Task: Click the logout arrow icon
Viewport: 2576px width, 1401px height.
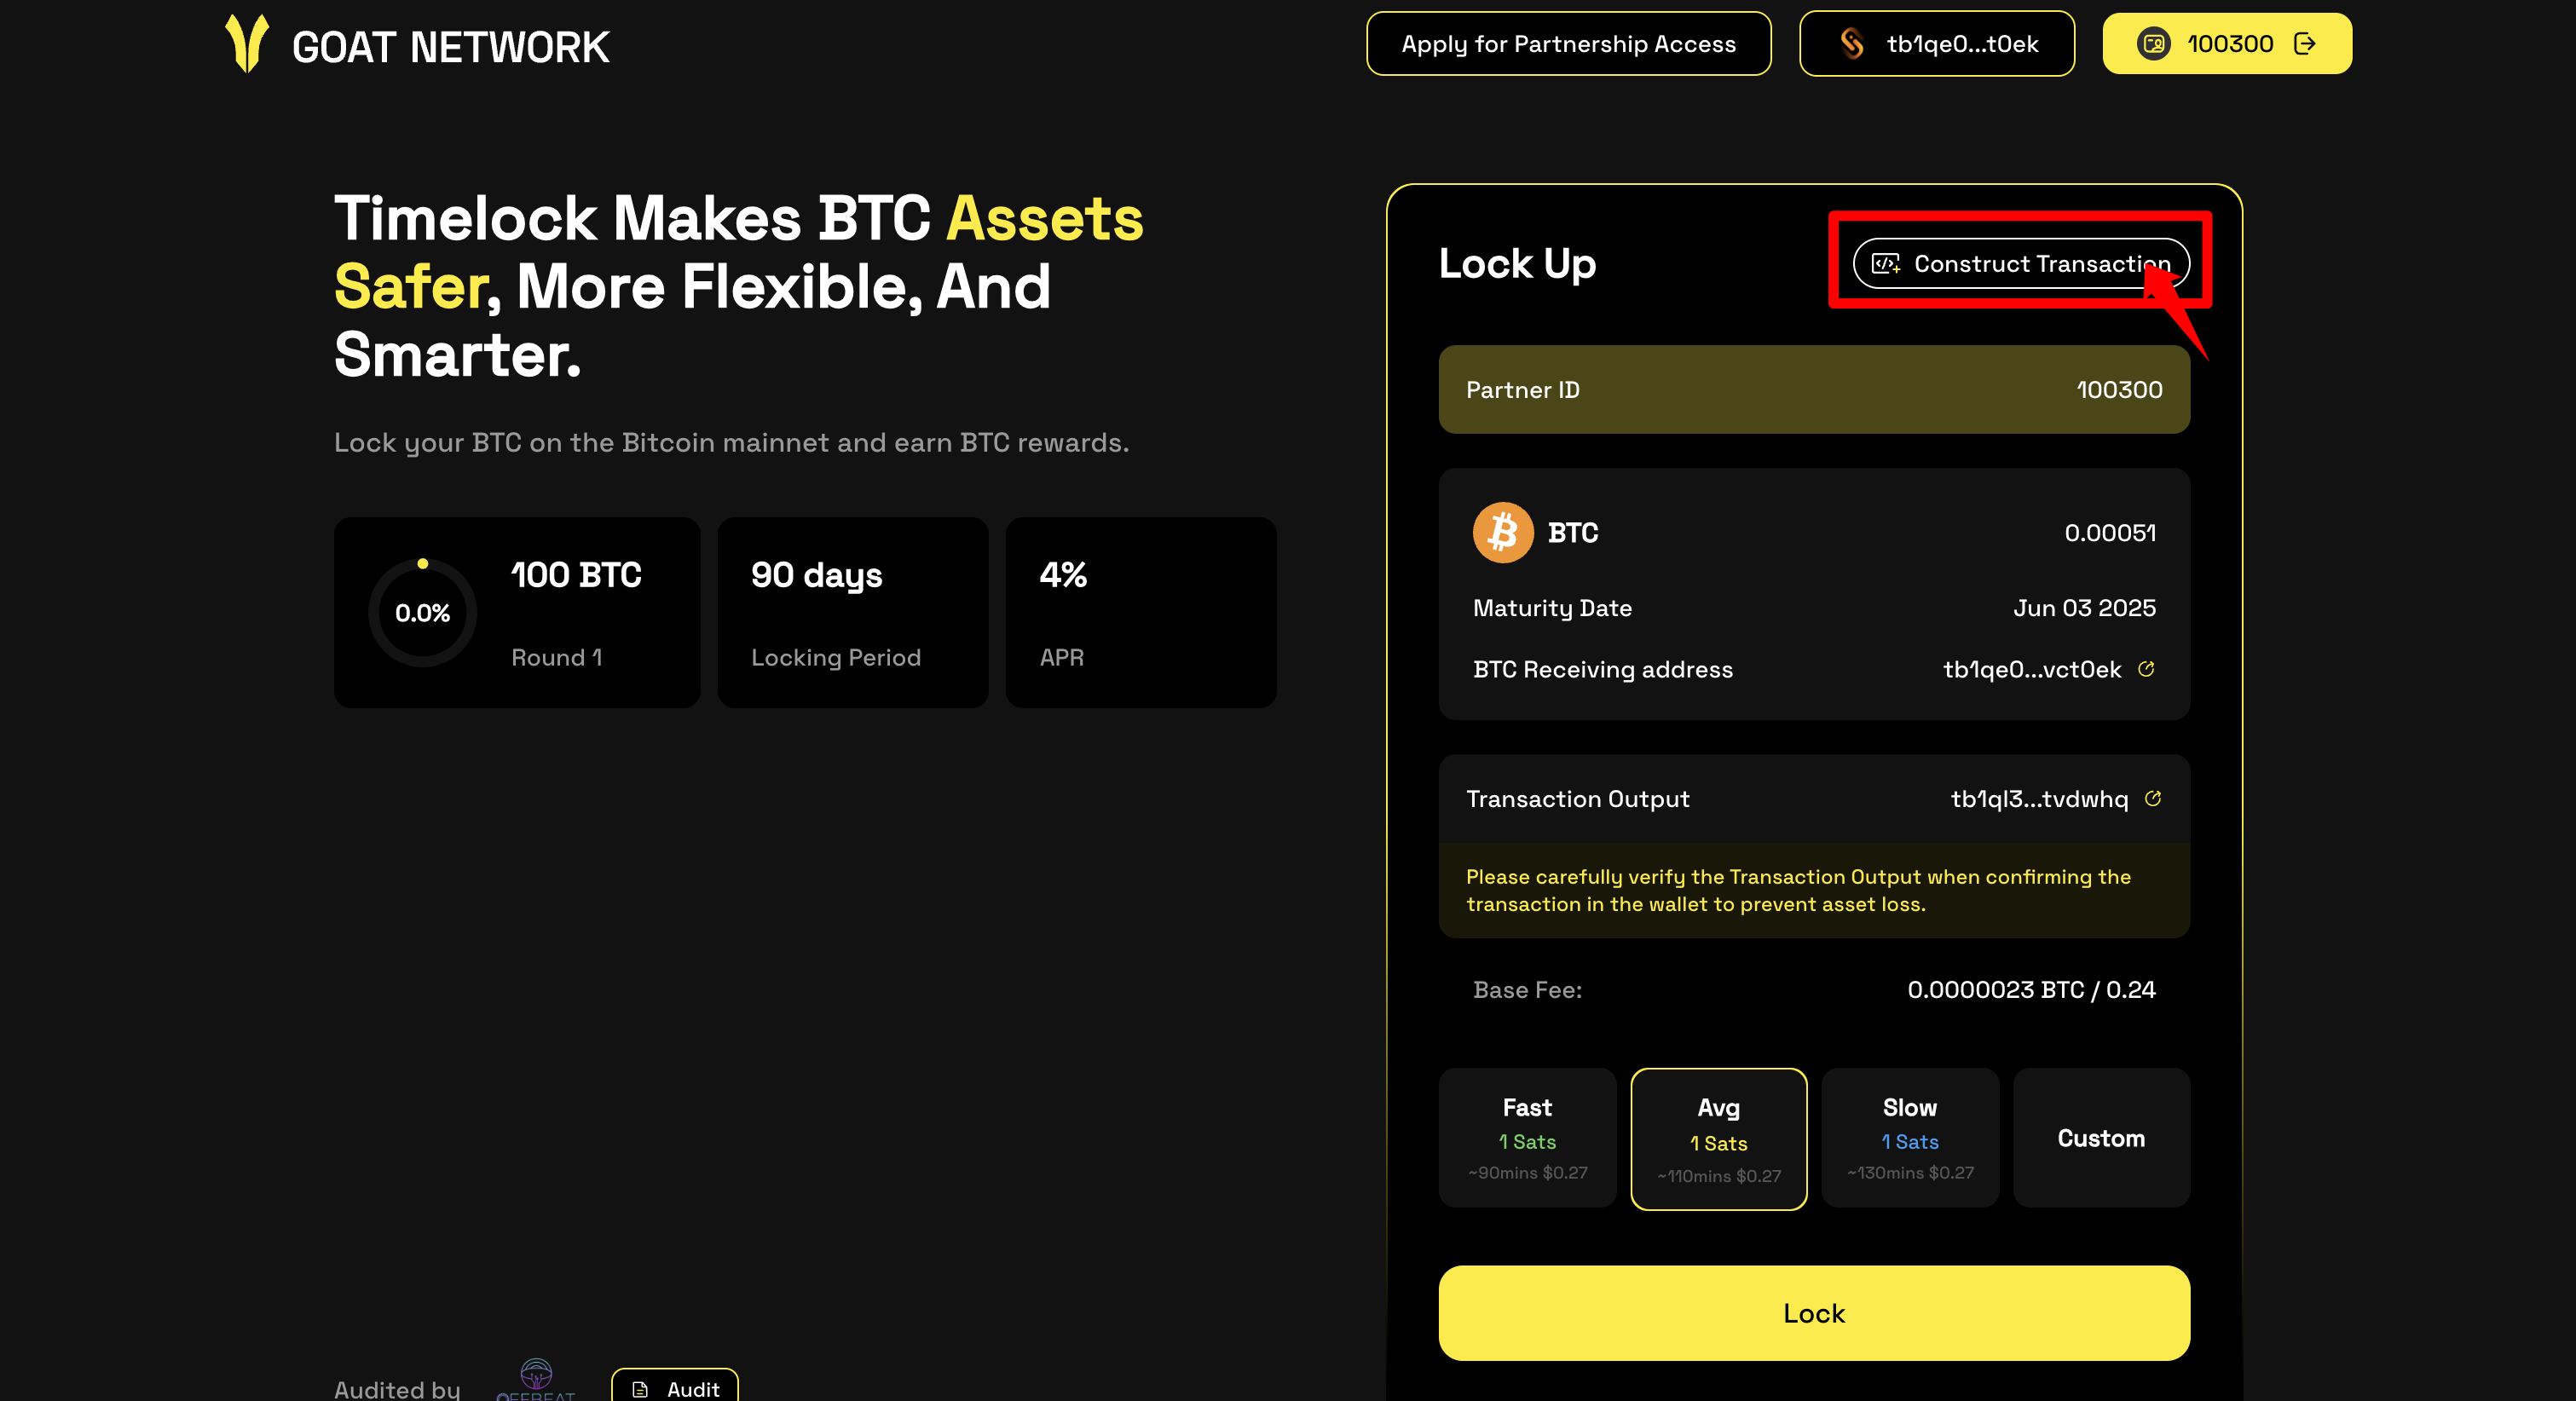Action: [2305, 44]
